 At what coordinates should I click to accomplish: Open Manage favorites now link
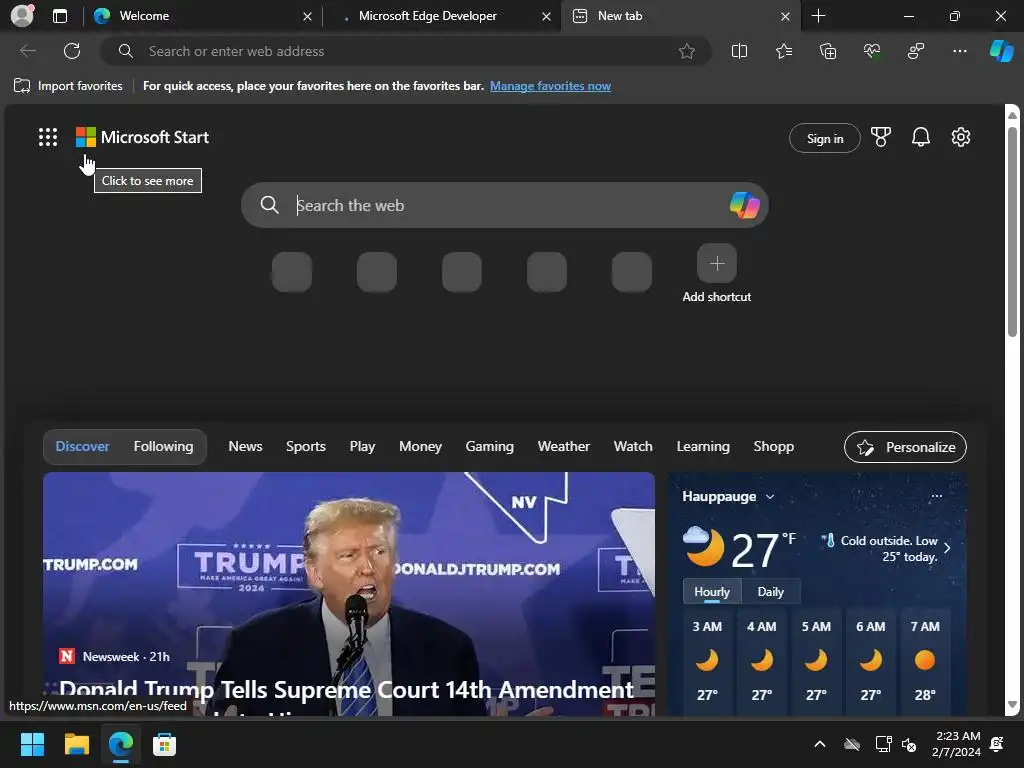click(550, 86)
